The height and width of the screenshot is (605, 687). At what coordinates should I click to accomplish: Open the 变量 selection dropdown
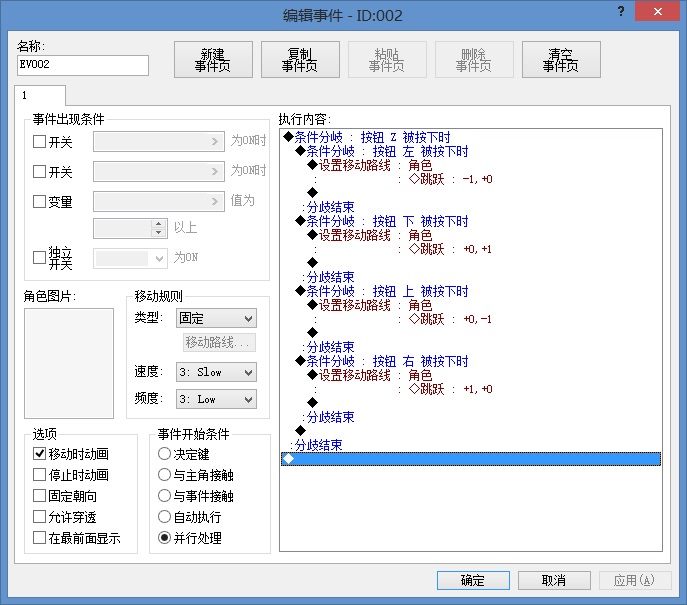(159, 202)
